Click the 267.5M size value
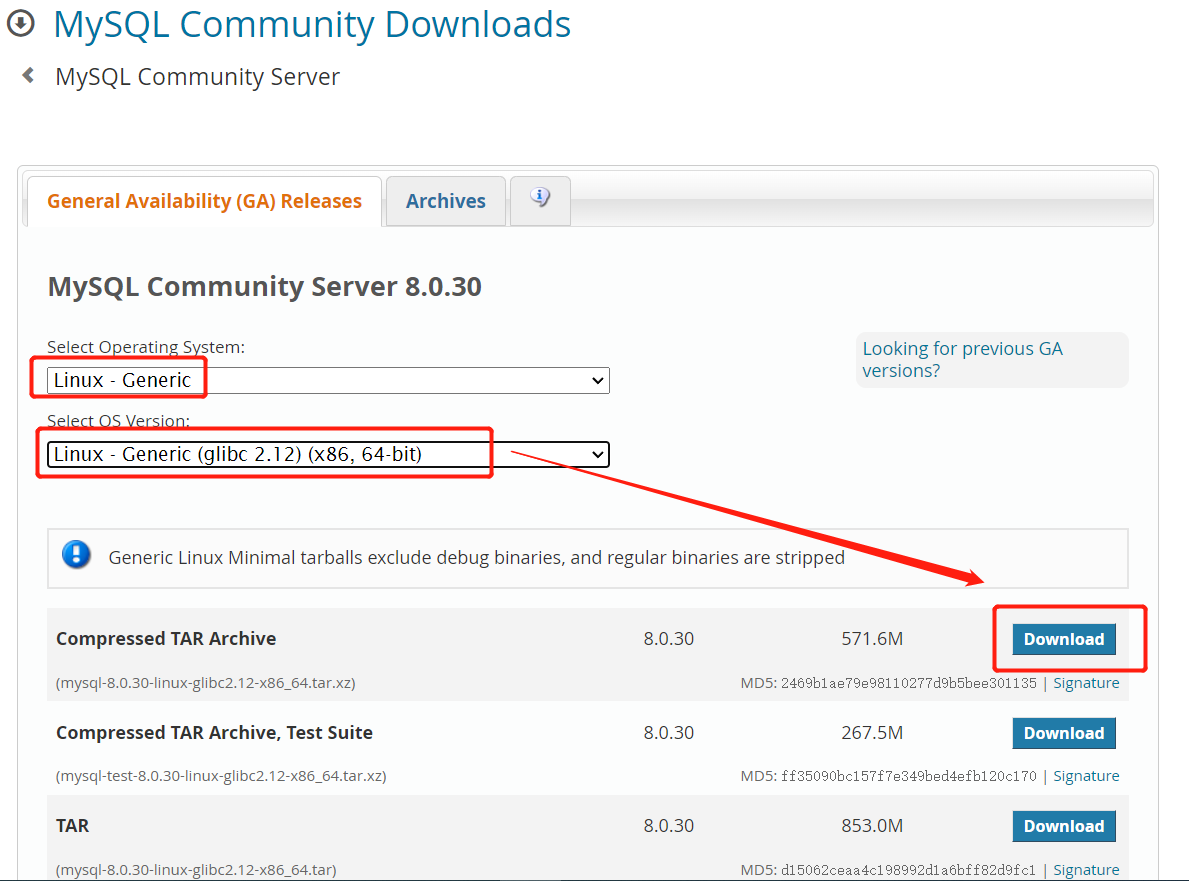This screenshot has width=1189, height=881. click(x=872, y=732)
